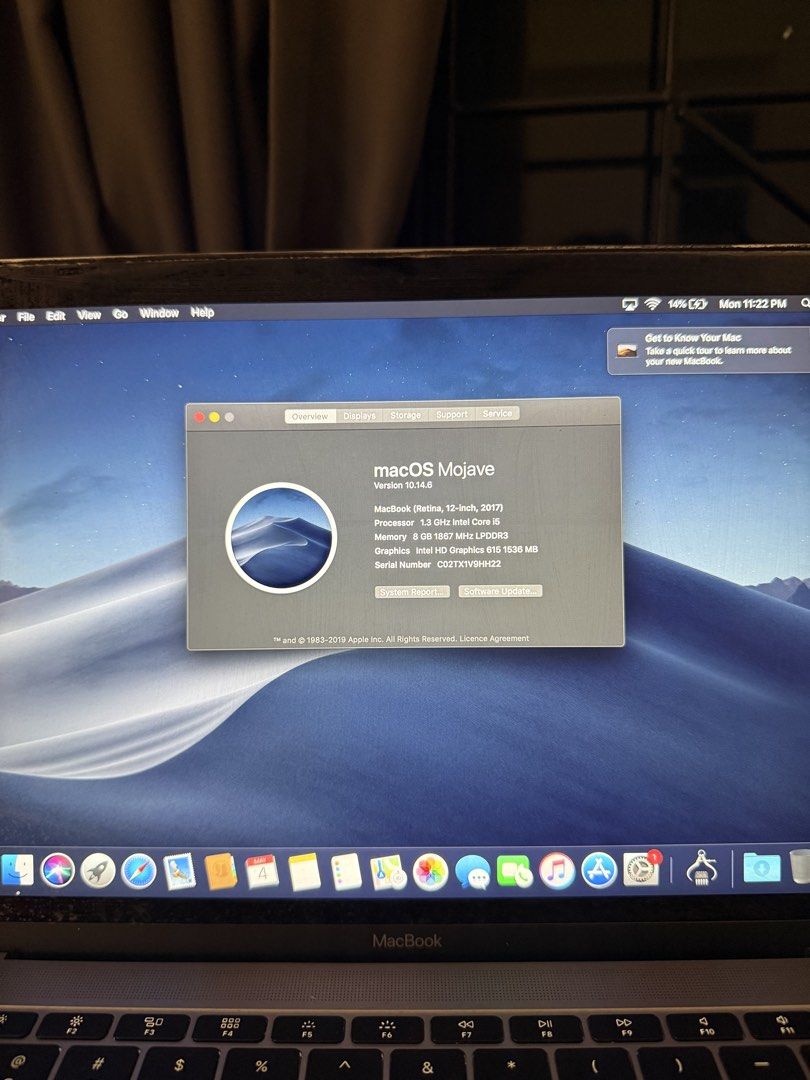Viewport: 810px width, 1080px height.
Task: Switch to the Storage tab
Action: [405, 415]
